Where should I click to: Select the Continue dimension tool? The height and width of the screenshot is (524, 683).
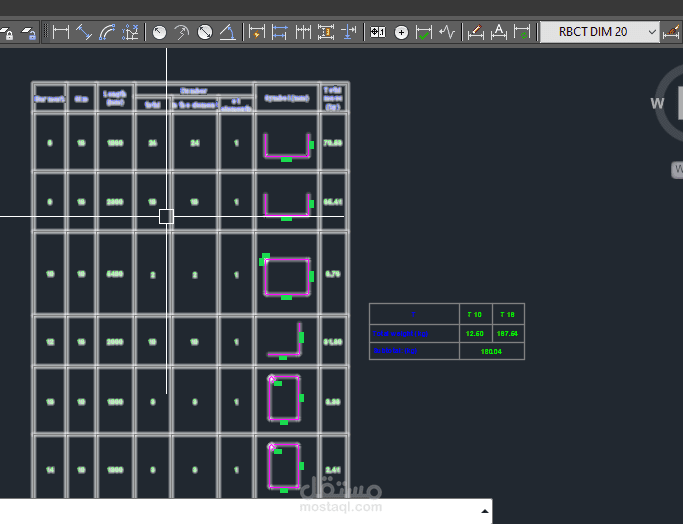coord(303,32)
